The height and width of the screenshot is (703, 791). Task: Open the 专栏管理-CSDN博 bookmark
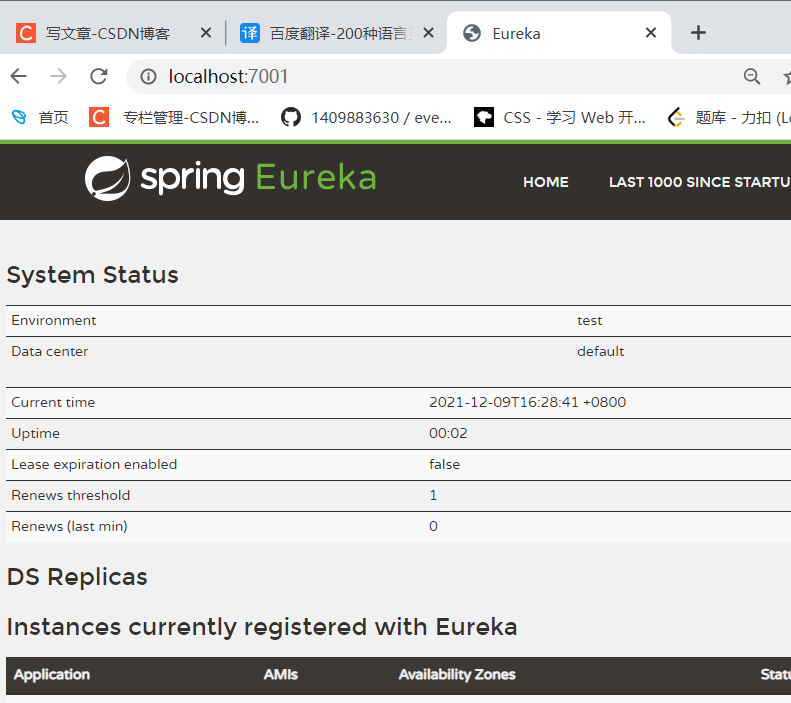pos(174,118)
